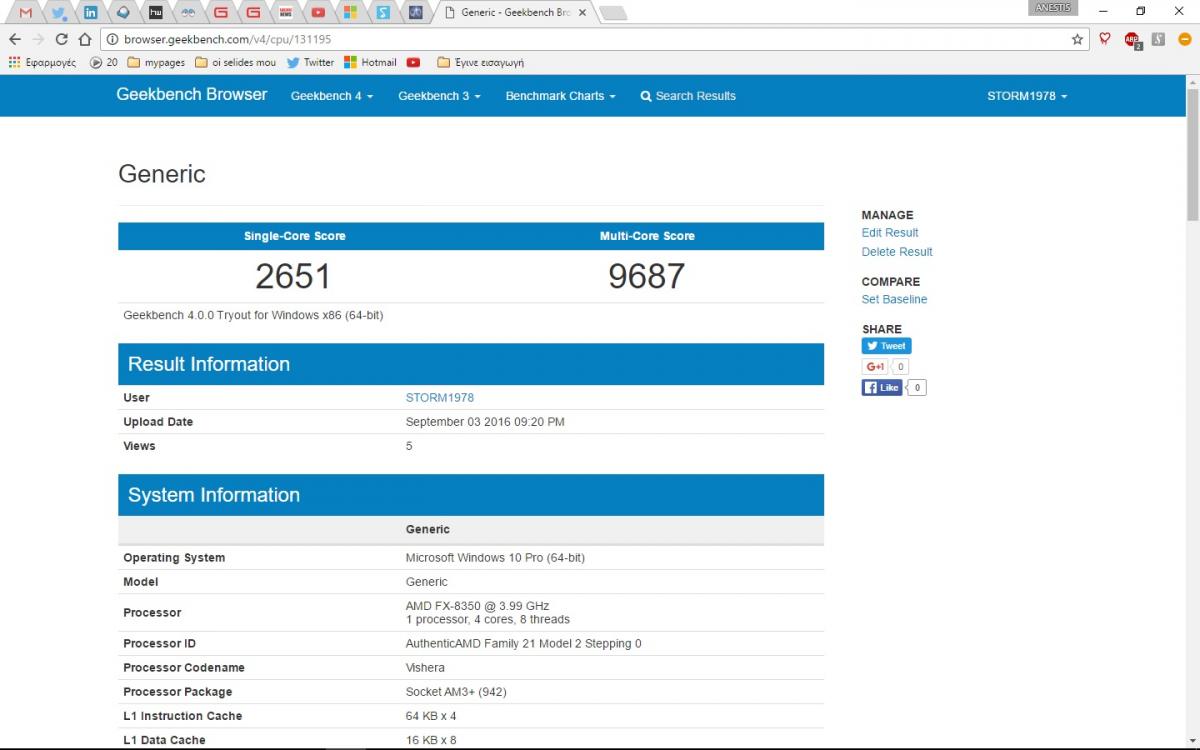
Task: Expand the Benchmark Charts menu
Action: (560, 96)
